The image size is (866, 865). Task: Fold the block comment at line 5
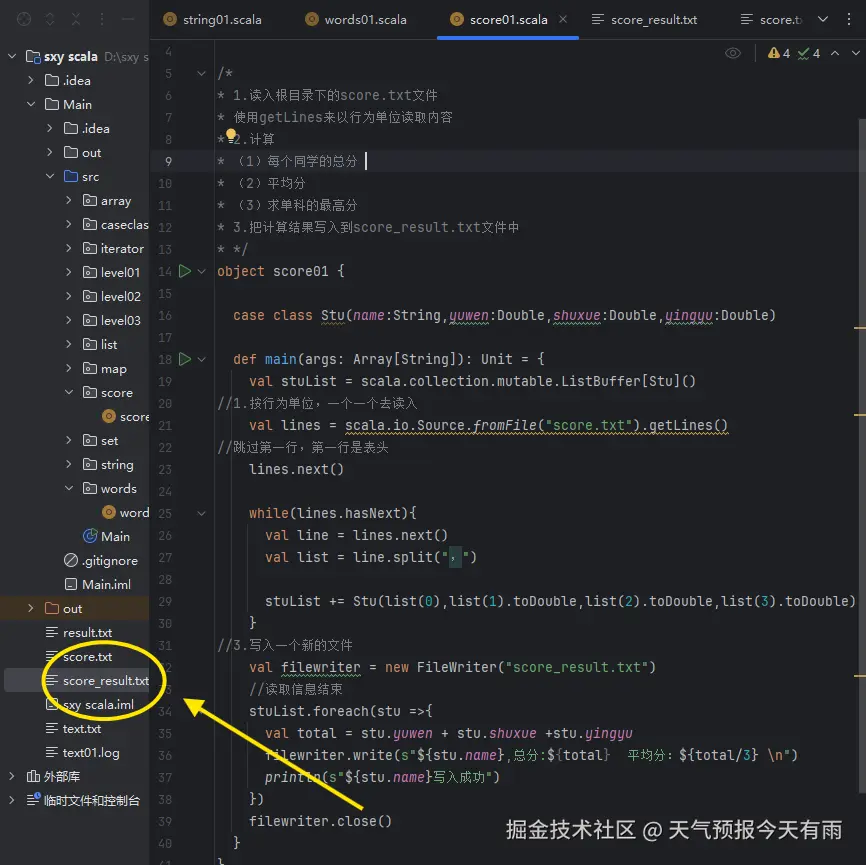(x=202, y=73)
